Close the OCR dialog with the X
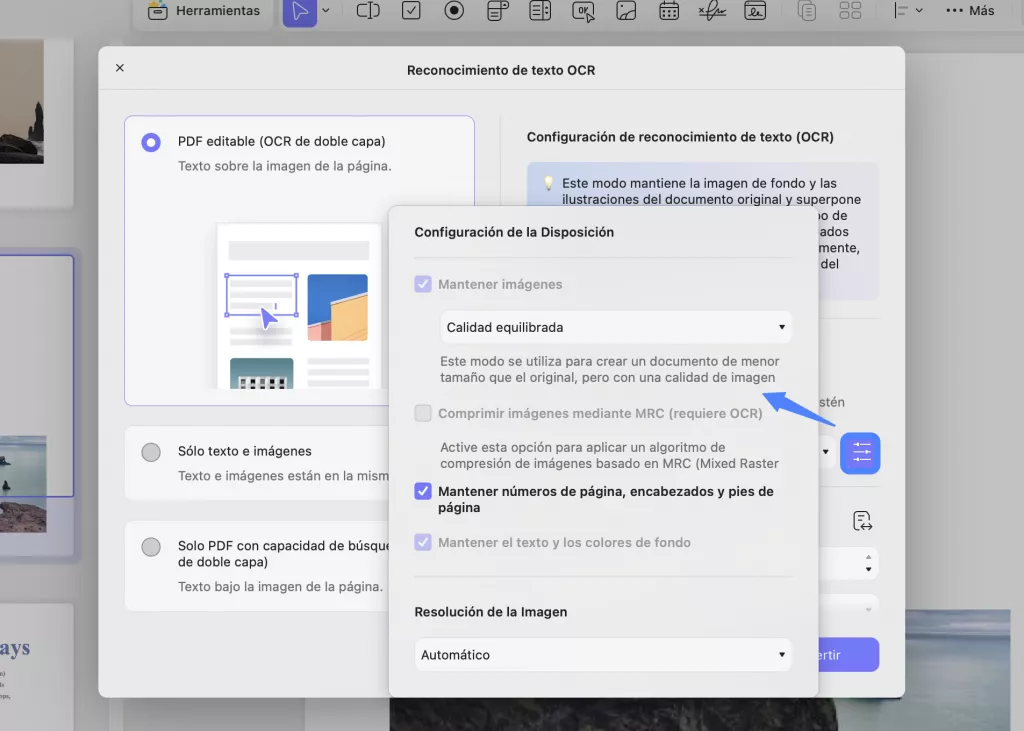Image resolution: width=1024 pixels, height=731 pixels. point(120,68)
